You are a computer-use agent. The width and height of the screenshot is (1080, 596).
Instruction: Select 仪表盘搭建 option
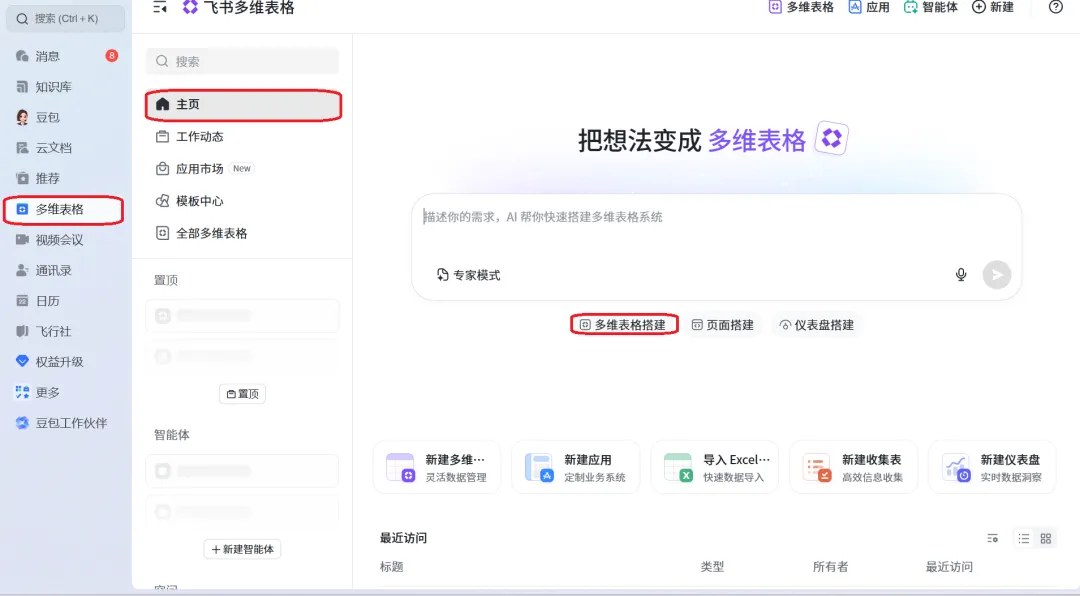coord(817,325)
